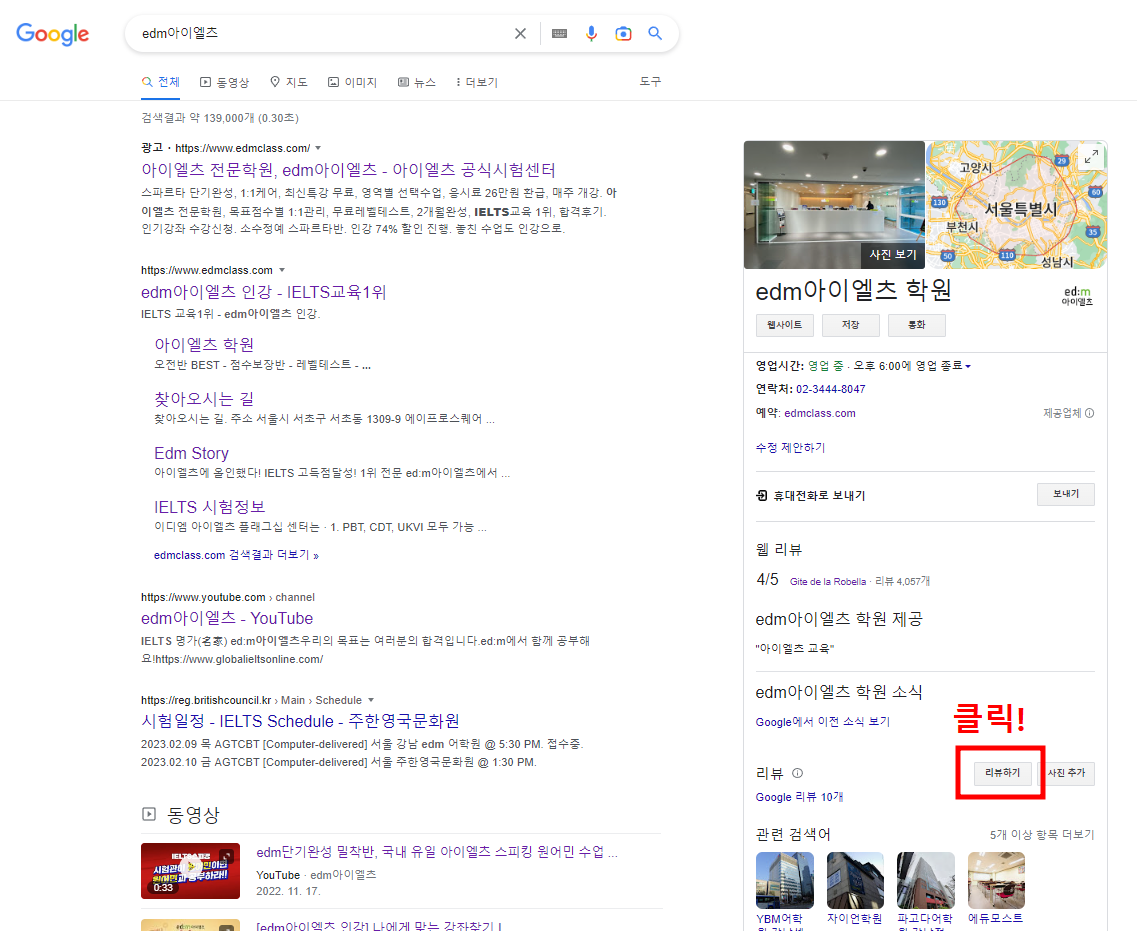Start voice search with the microphone icon
1137x931 pixels.
tap(592, 33)
